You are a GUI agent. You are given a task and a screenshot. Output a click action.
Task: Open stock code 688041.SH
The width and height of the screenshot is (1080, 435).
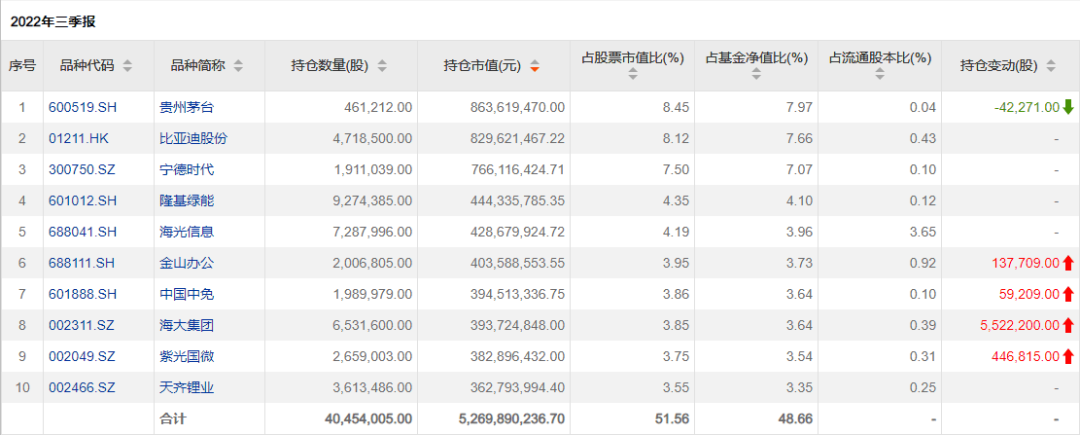click(x=83, y=232)
